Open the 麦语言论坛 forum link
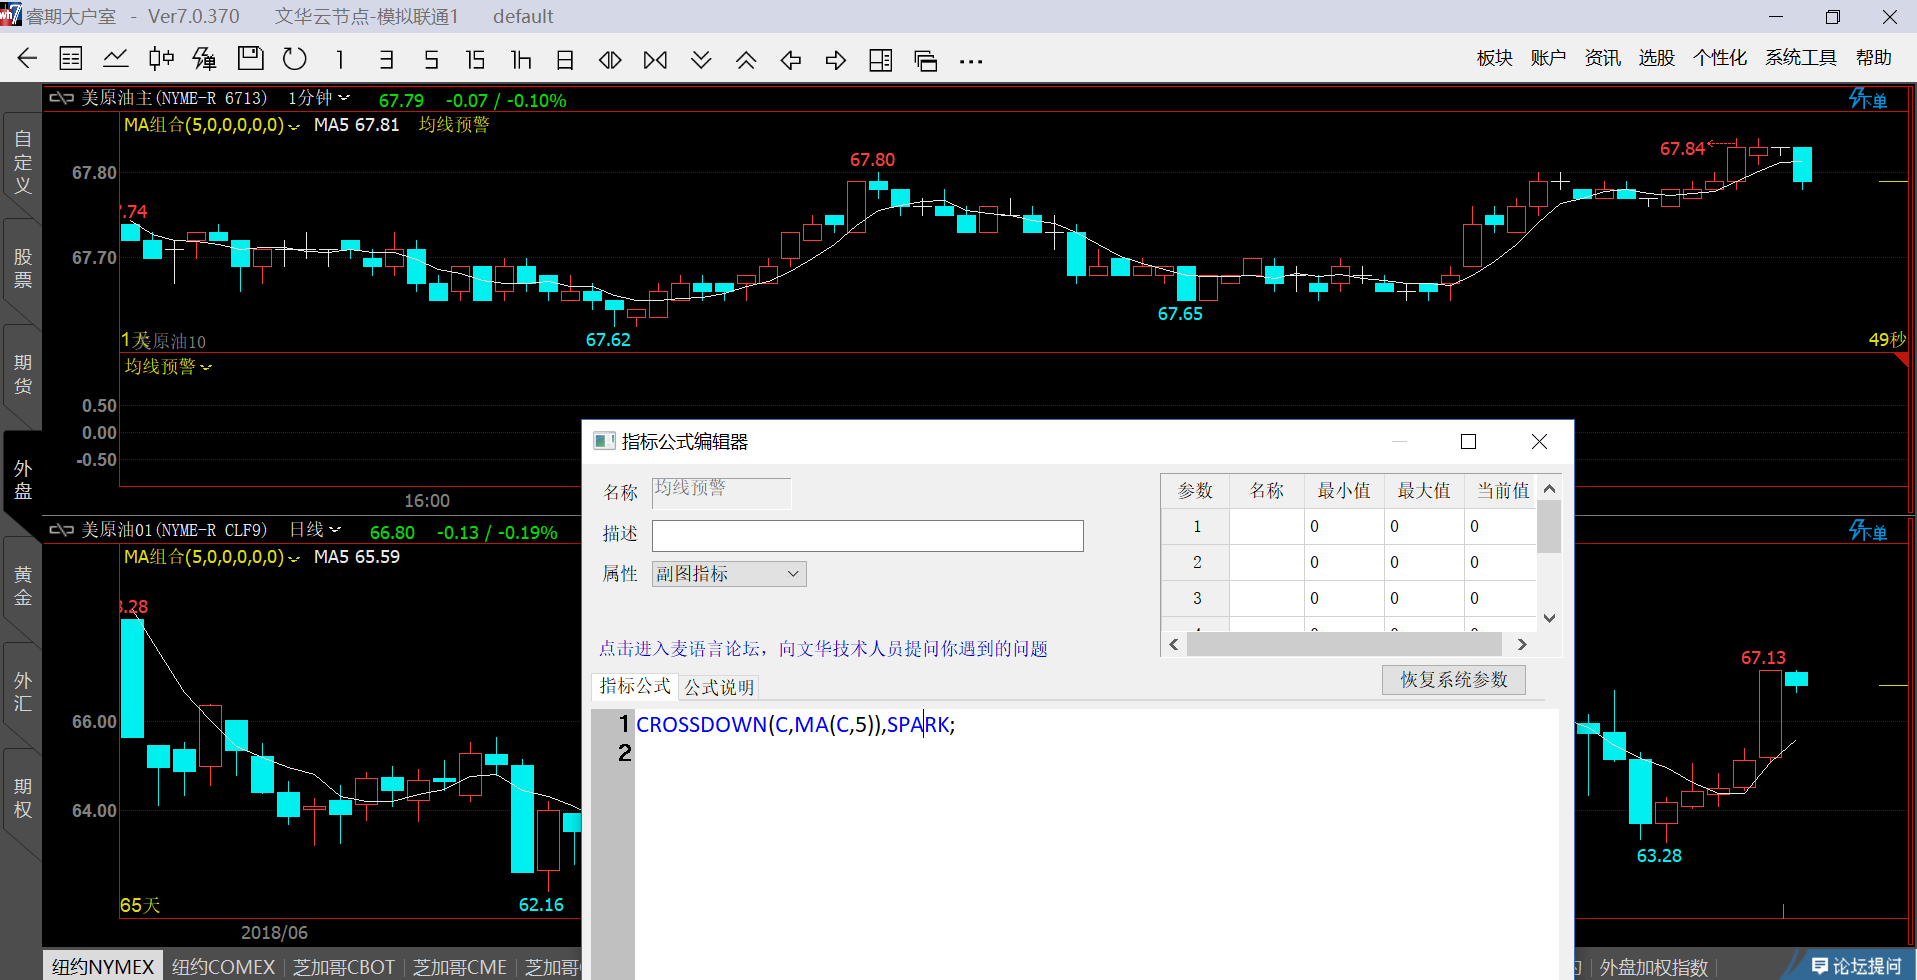 click(823, 649)
